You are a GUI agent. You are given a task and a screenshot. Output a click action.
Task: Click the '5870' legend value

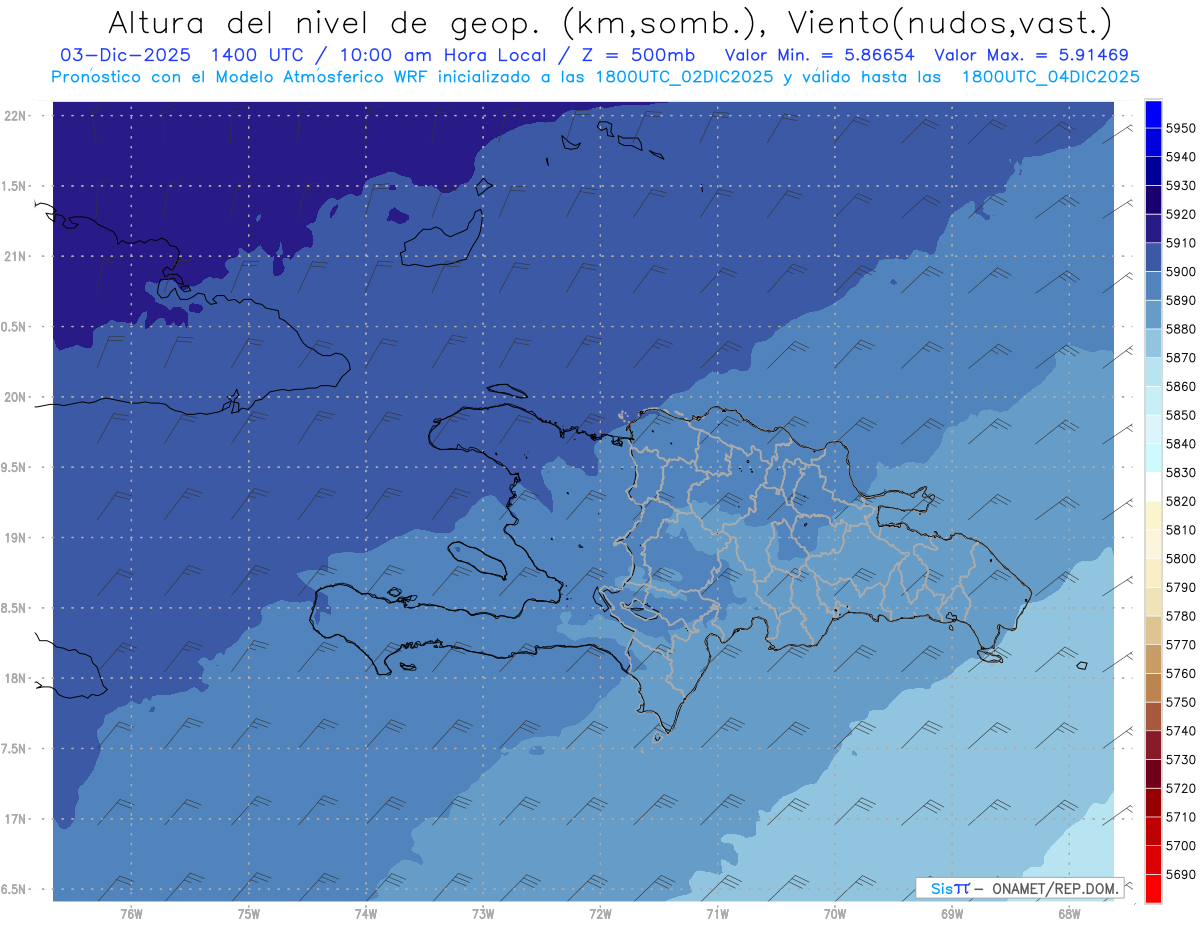coord(1180,358)
